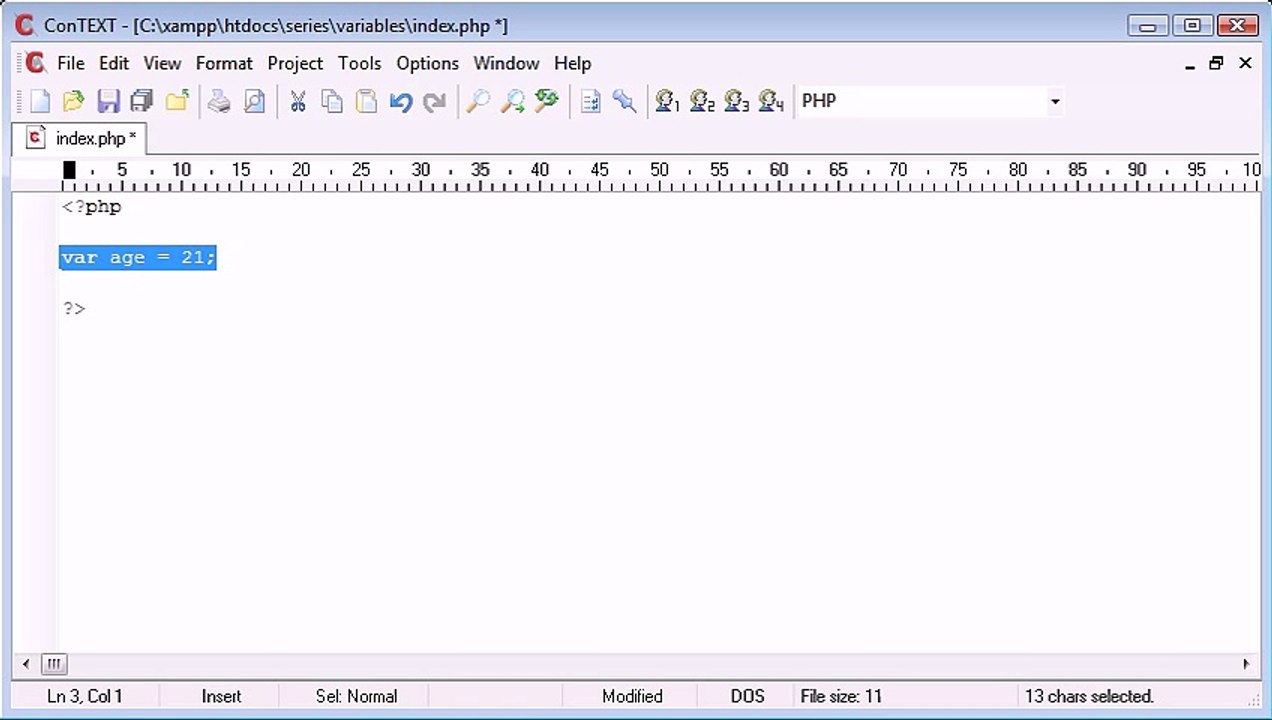Run user command key 2
Viewport: 1272px width, 720px height.
click(702, 101)
